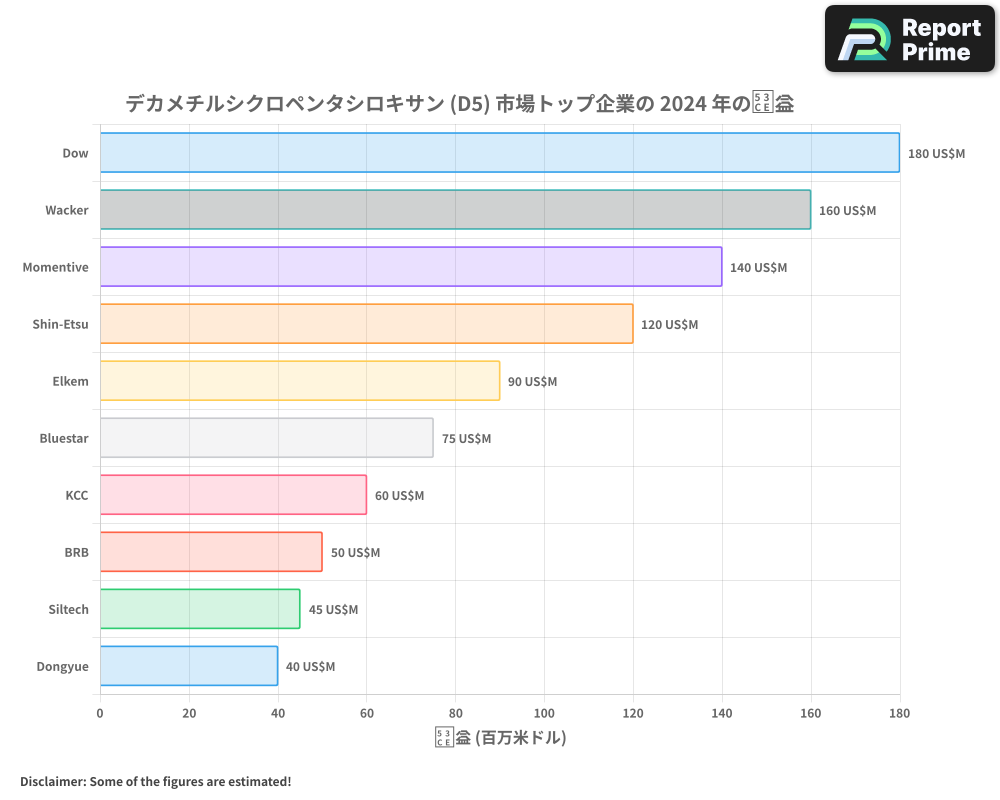Image resolution: width=1000 pixels, height=800 pixels.
Task: Click the 100 tick on x-axis
Action: click(544, 714)
